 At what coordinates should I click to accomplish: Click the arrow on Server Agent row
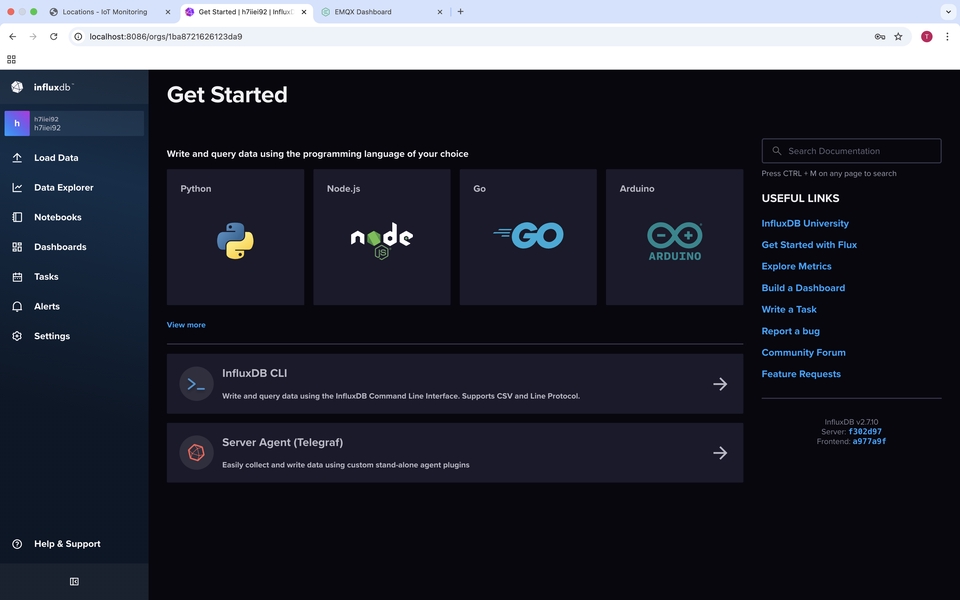pos(720,453)
